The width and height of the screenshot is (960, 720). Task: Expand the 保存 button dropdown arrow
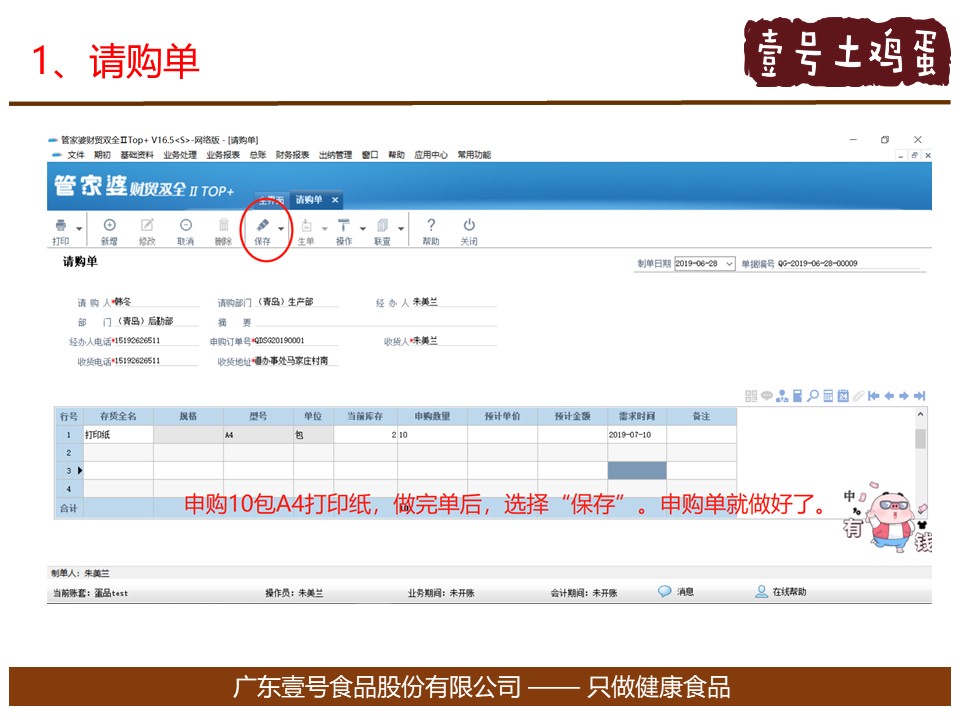281,228
